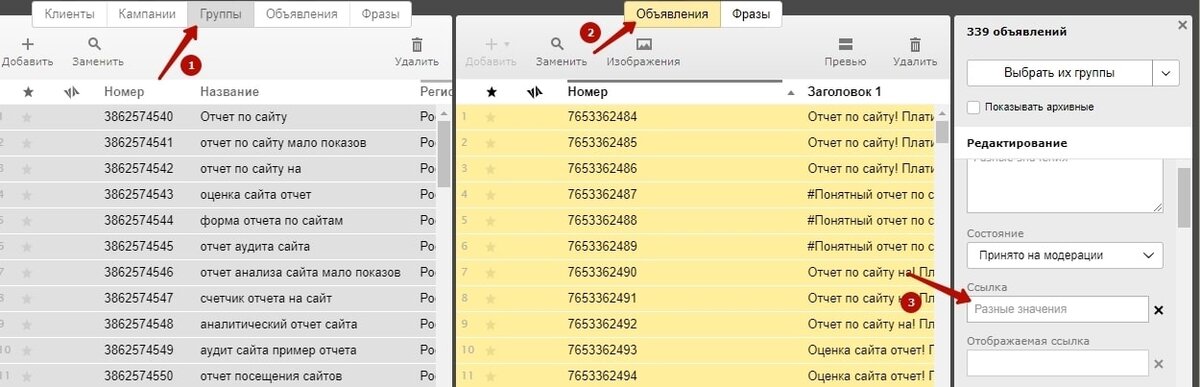The height and width of the screenshot is (387, 1200).
Task: Click the Разные значения text area
Action: tap(1065, 185)
